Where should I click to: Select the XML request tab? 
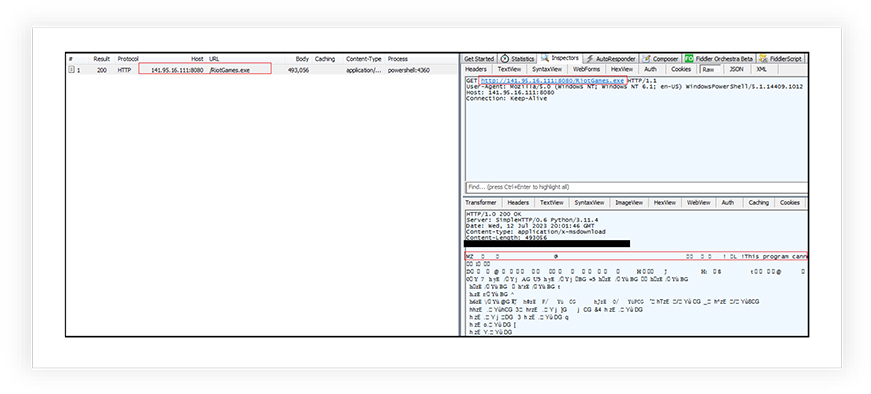click(761, 69)
